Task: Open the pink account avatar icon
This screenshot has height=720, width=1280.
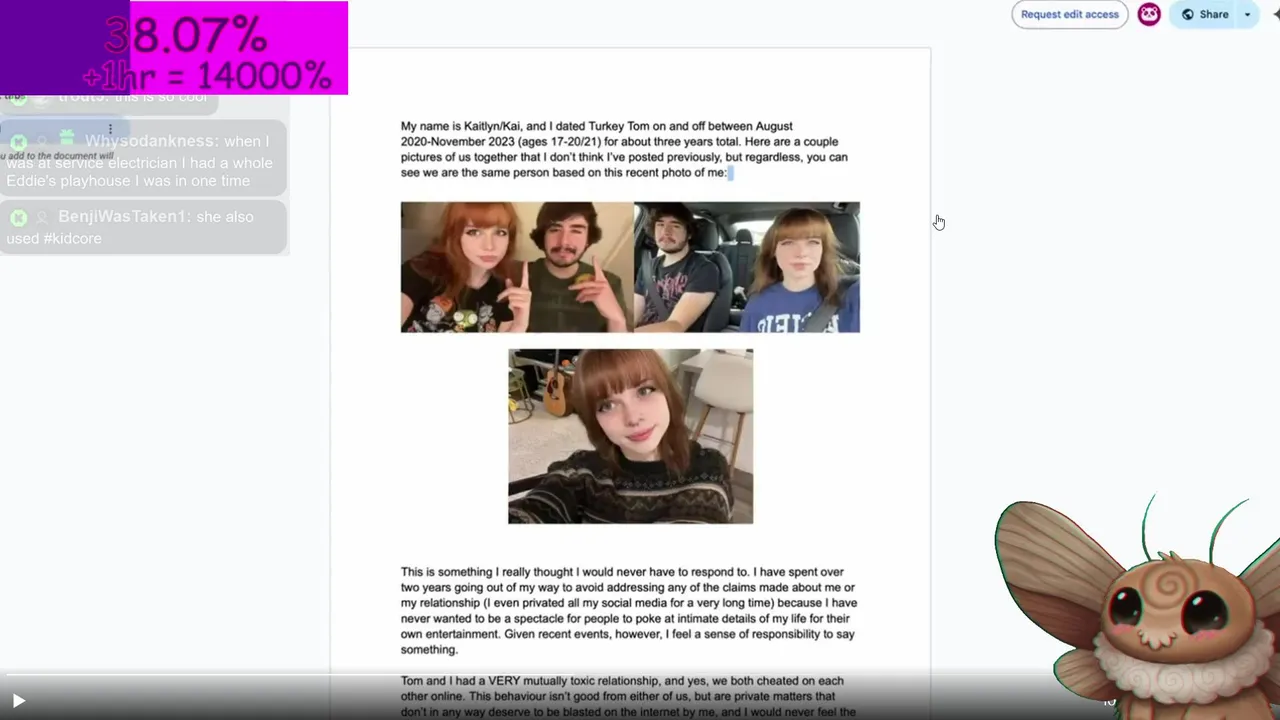Action: (x=1149, y=14)
